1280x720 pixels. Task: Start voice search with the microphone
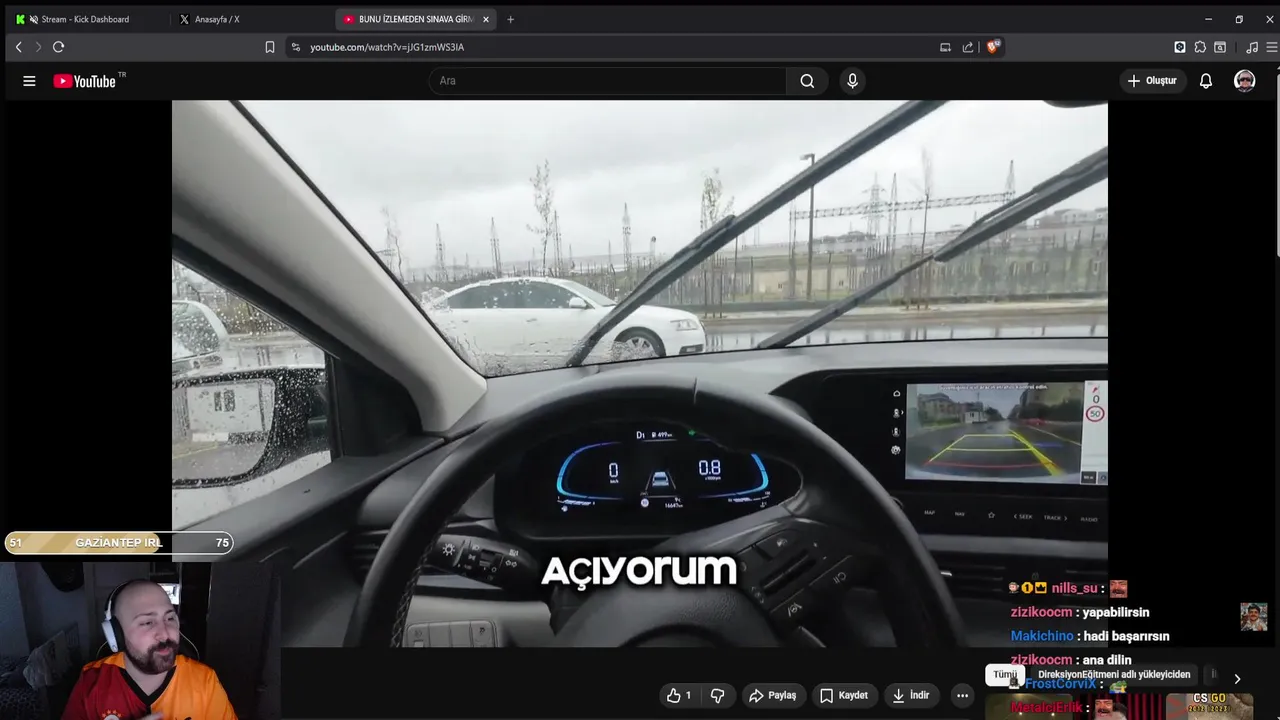tap(852, 81)
